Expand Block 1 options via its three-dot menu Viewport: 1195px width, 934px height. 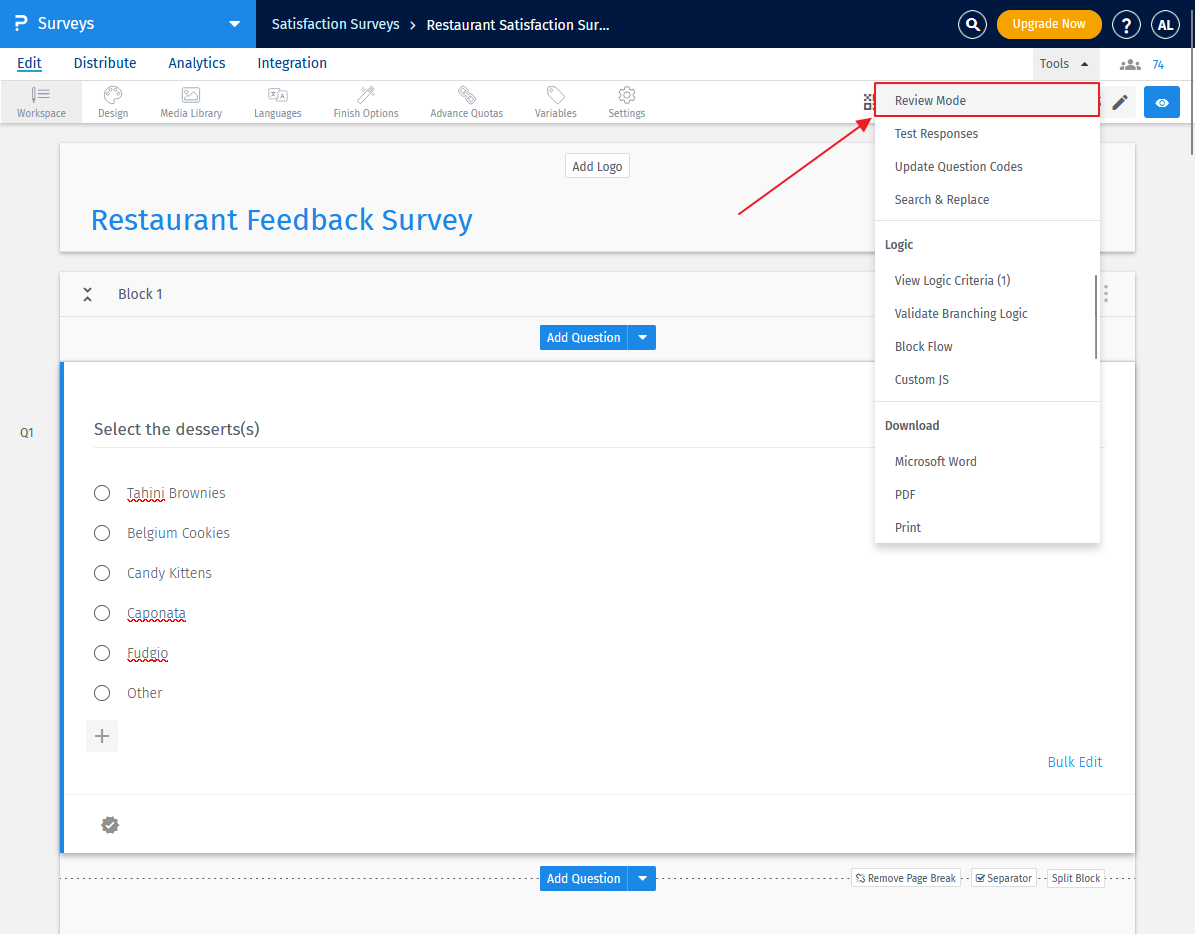(x=1105, y=293)
